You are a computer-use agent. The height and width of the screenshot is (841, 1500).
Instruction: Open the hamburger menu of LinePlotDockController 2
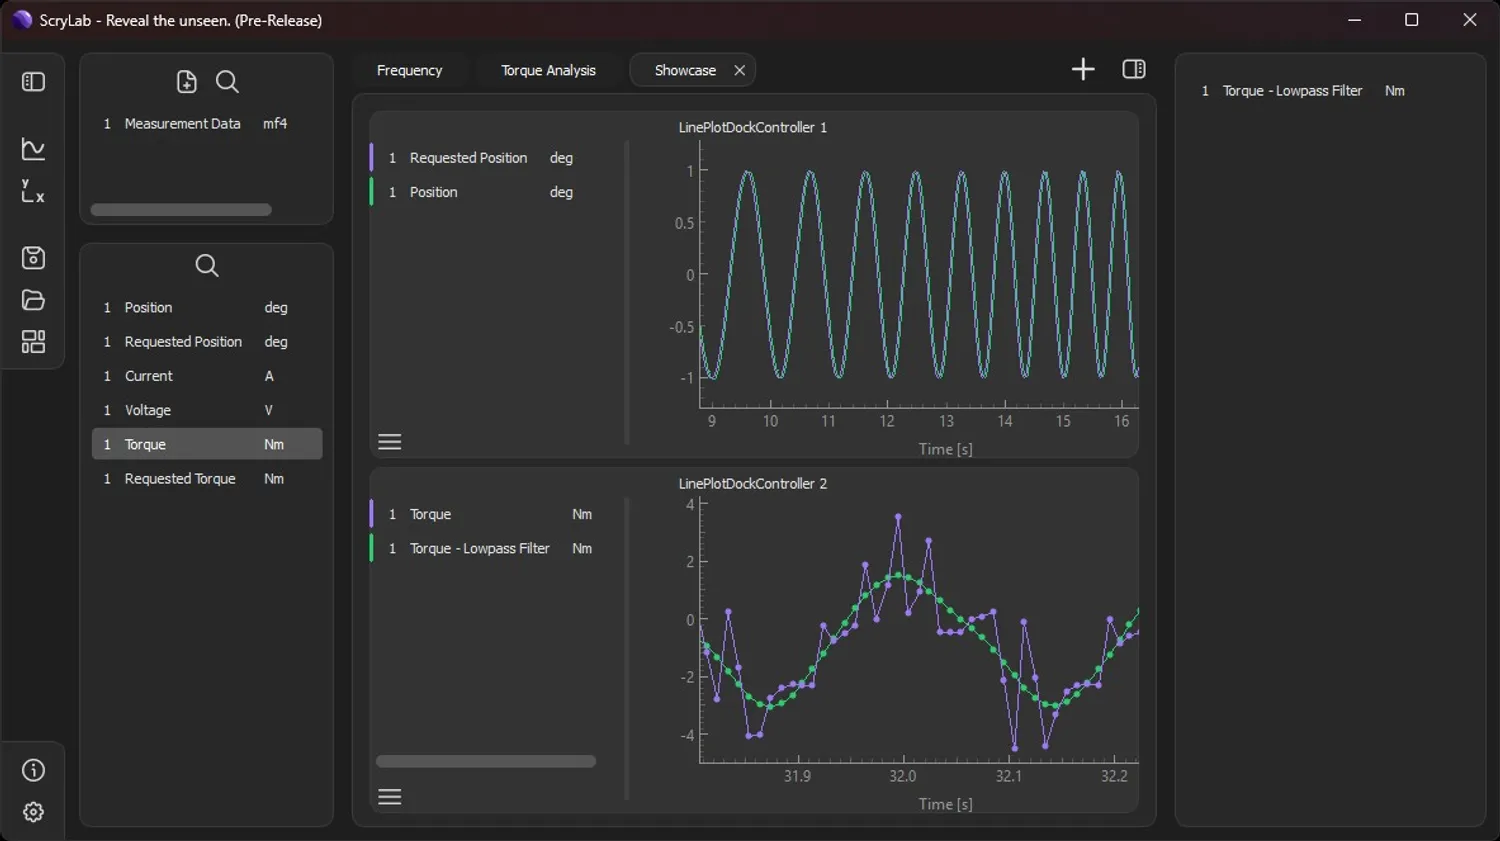[390, 797]
